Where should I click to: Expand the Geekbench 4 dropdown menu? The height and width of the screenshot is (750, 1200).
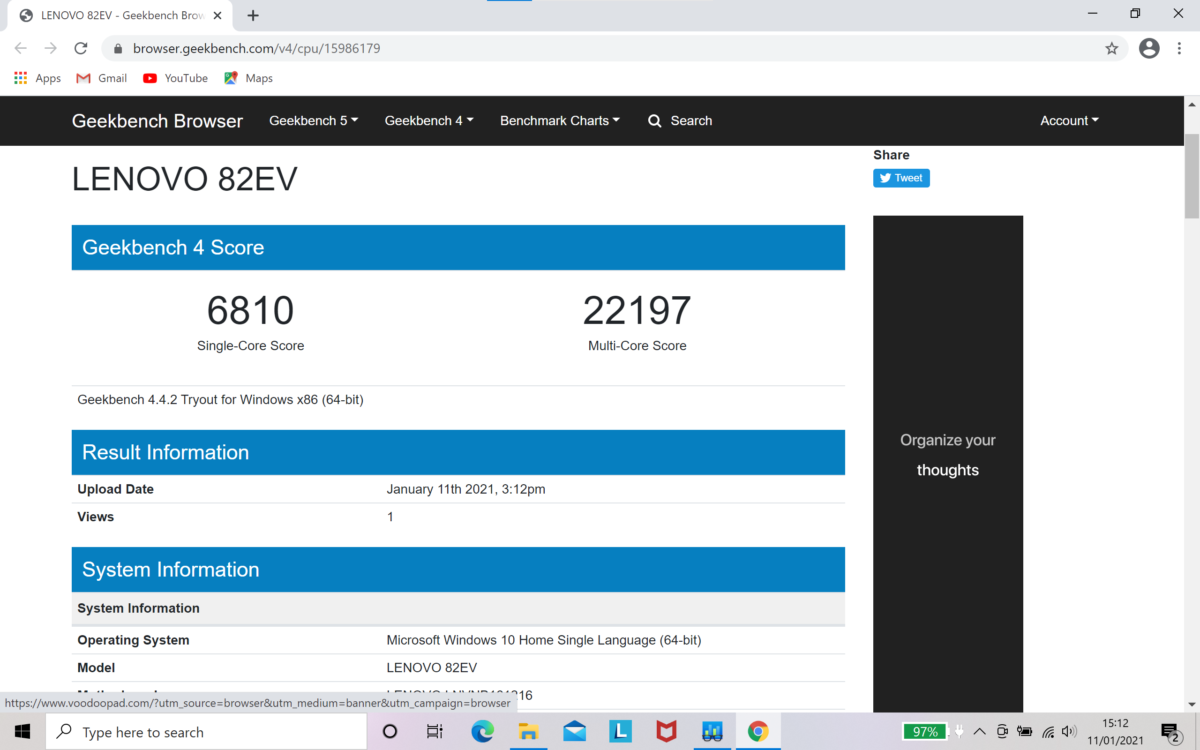[429, 121]
